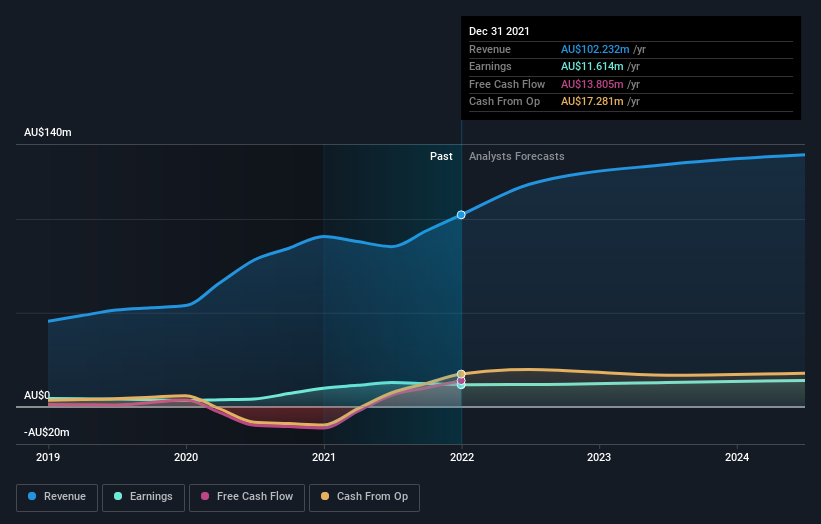Viewport: 821px width, 524px height.
Task: Click the 2021 x-axis label
Action: tap(324, 457)
